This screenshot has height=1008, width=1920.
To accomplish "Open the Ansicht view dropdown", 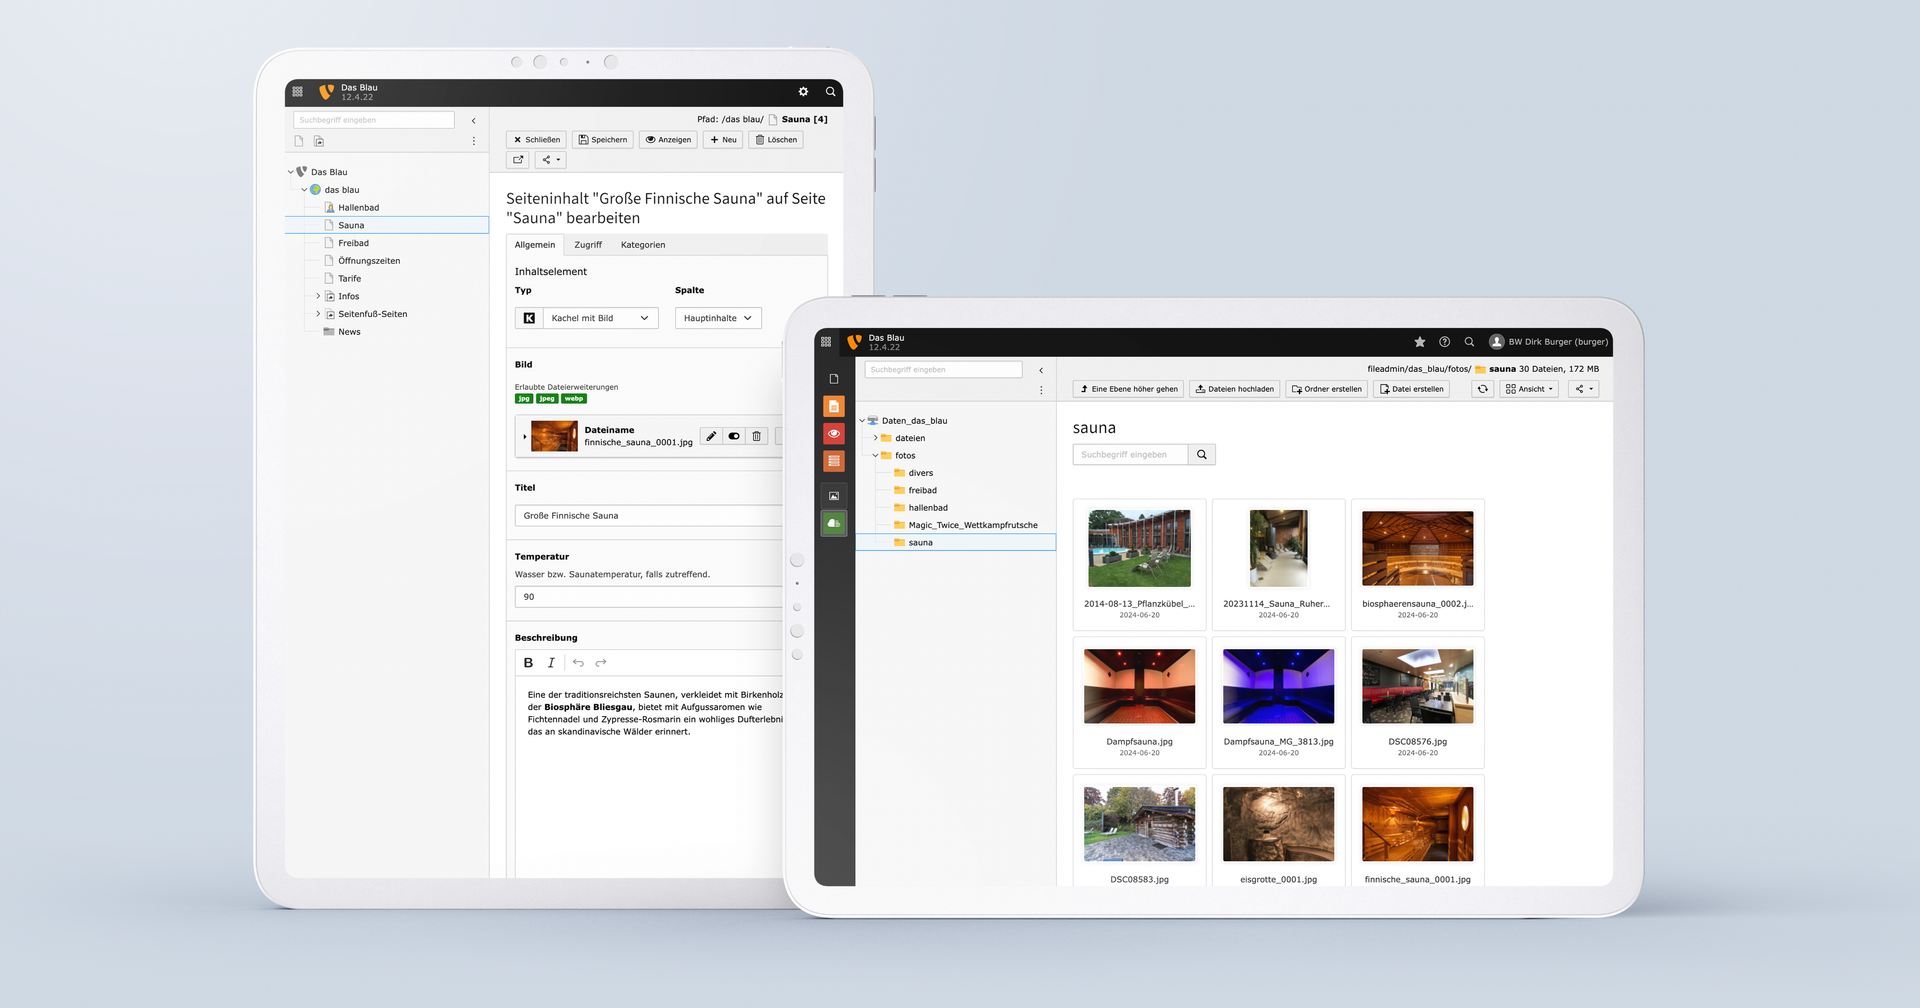I will 1529,389.
